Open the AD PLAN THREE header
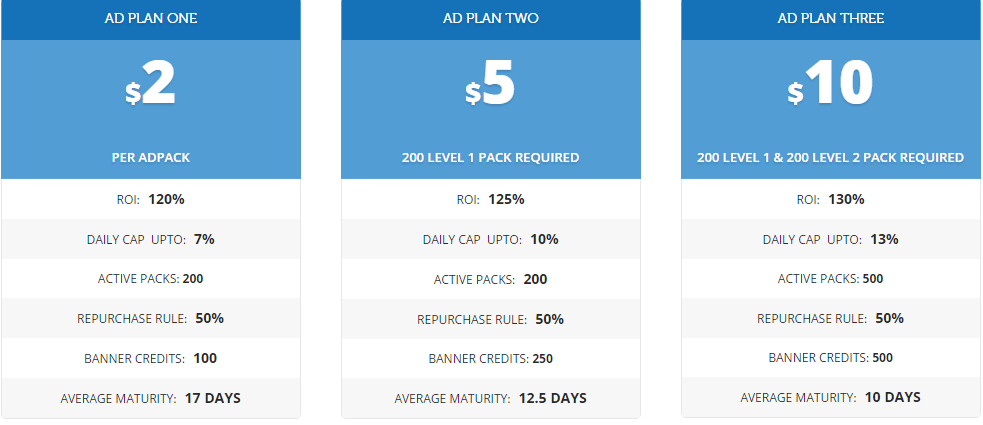Viewport: 983px width, 425px height. tap(830, 18)
